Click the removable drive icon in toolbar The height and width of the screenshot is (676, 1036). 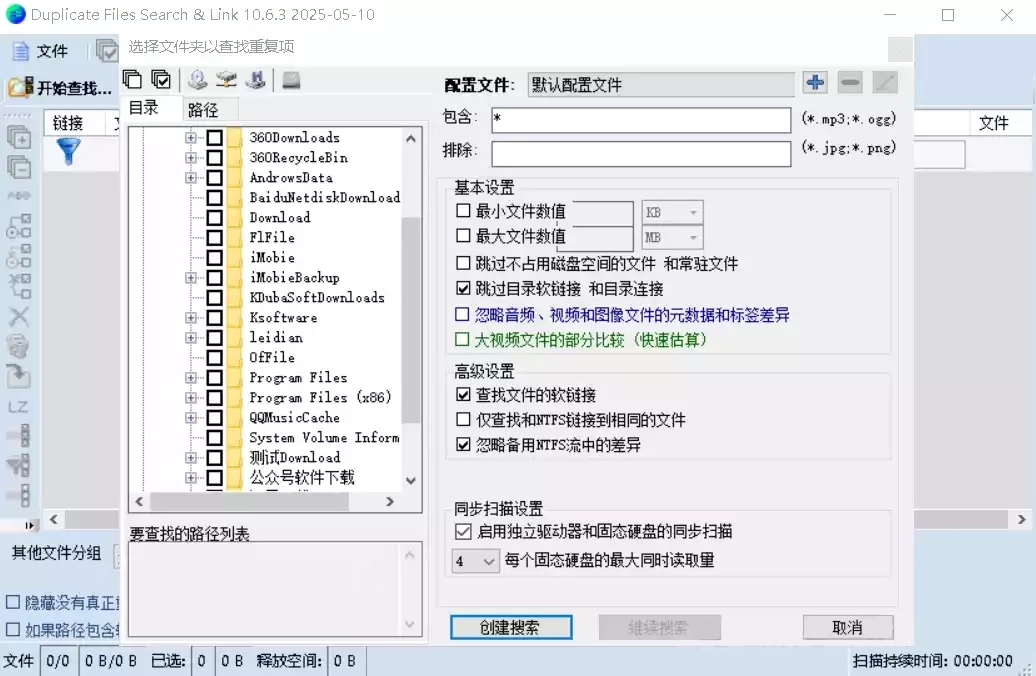click(x=256, y=80)
